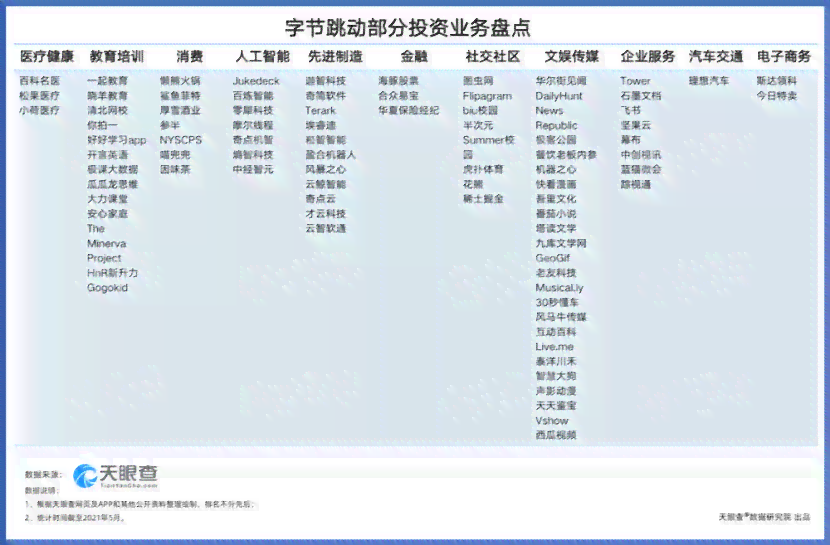Screen dimensions: 830x545
Task: Click the entry 九库文学网
Action: (561, 243)
